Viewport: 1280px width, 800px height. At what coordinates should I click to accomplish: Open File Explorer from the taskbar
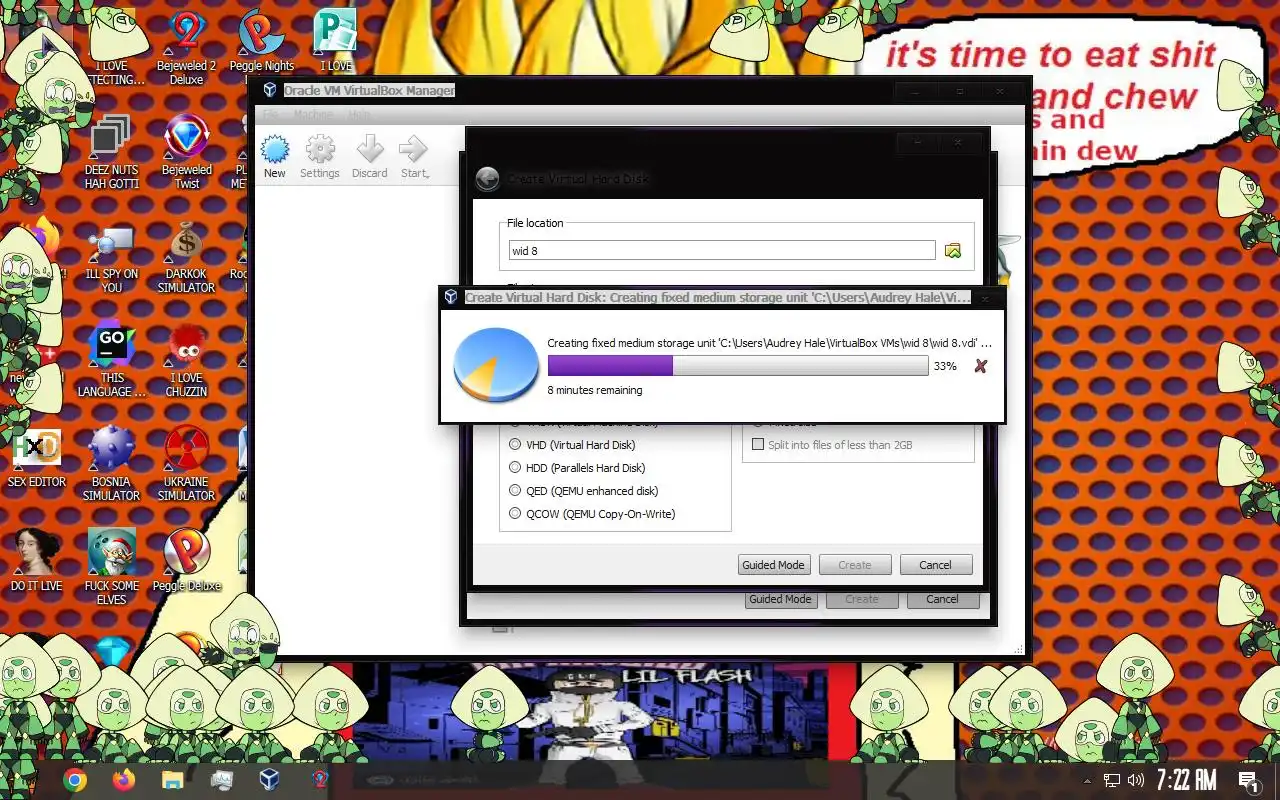point(173,780)
